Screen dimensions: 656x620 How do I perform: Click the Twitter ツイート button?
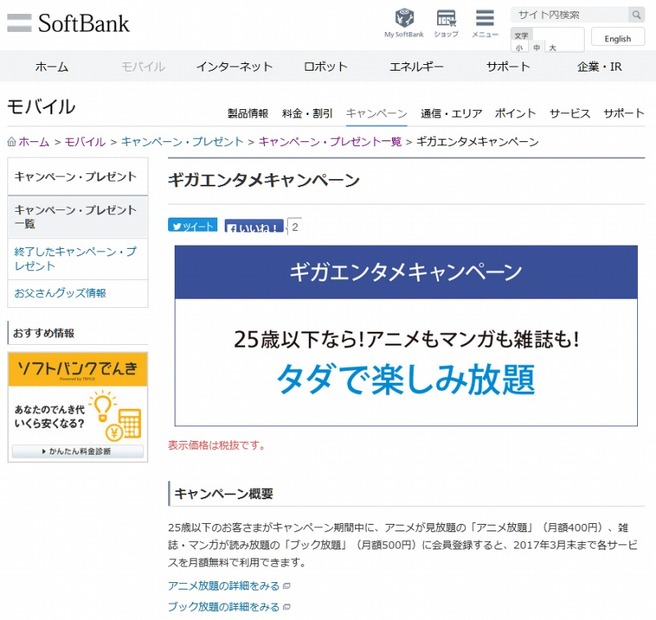(x=192, y=225)
